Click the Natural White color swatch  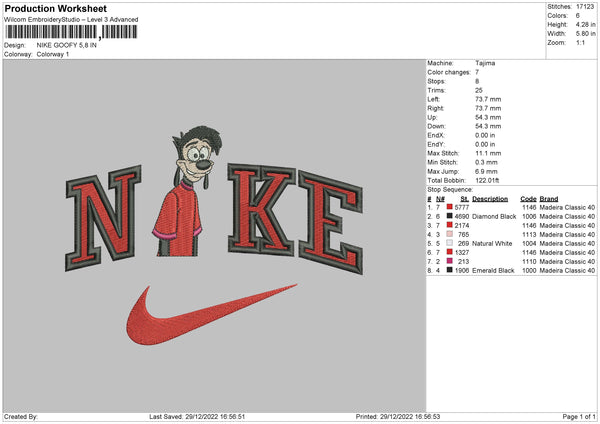coord(450,243)
